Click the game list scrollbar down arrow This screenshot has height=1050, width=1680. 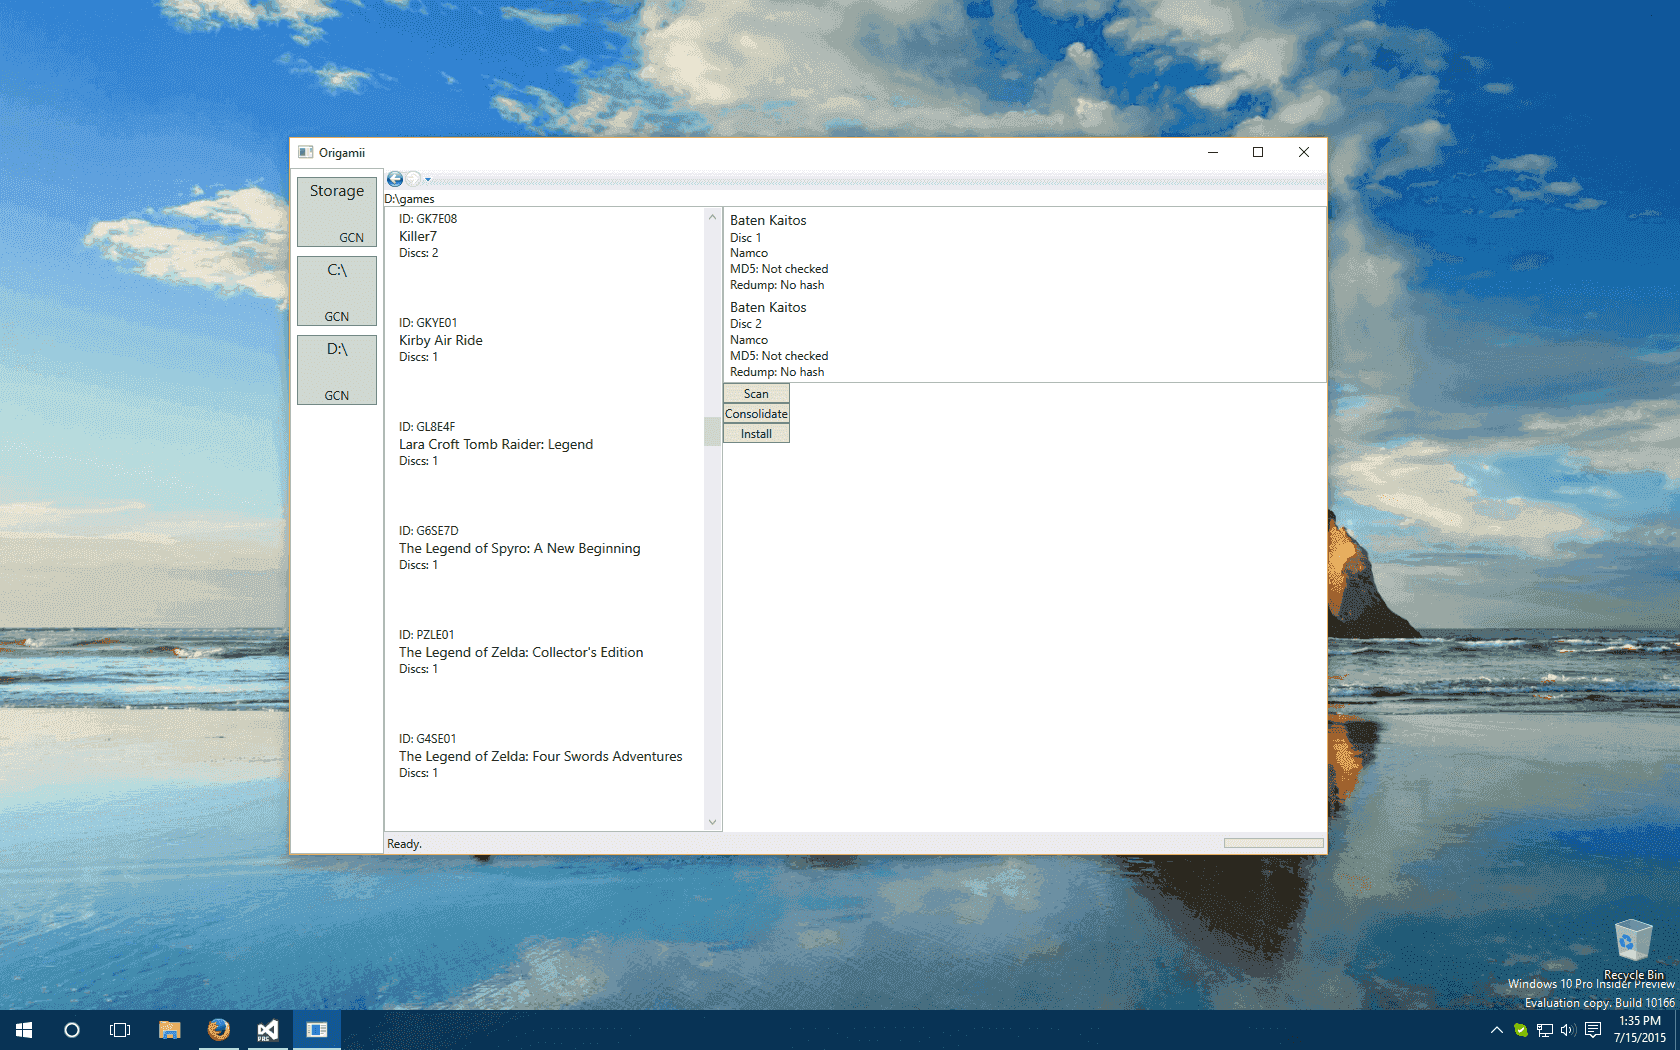712,822
